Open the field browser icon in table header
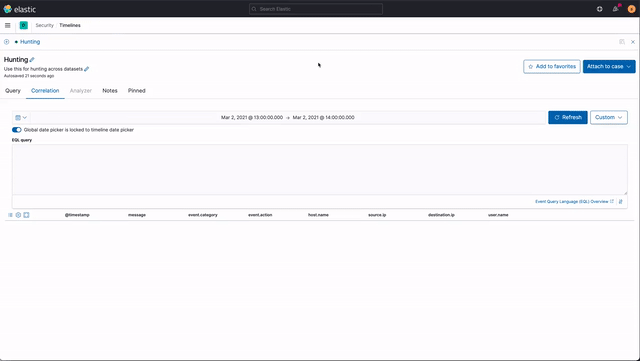 click(x=10, y=215)
